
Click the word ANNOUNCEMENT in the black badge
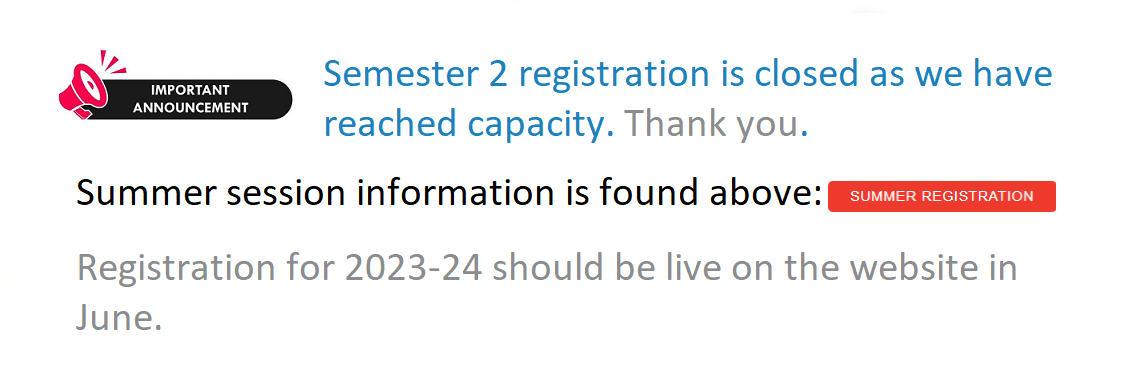pos(190,108)
